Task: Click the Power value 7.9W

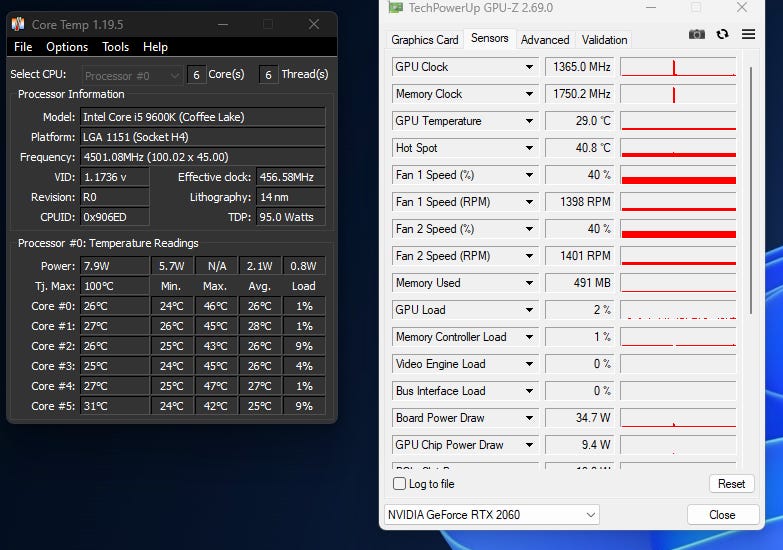Action: [115, 266]
